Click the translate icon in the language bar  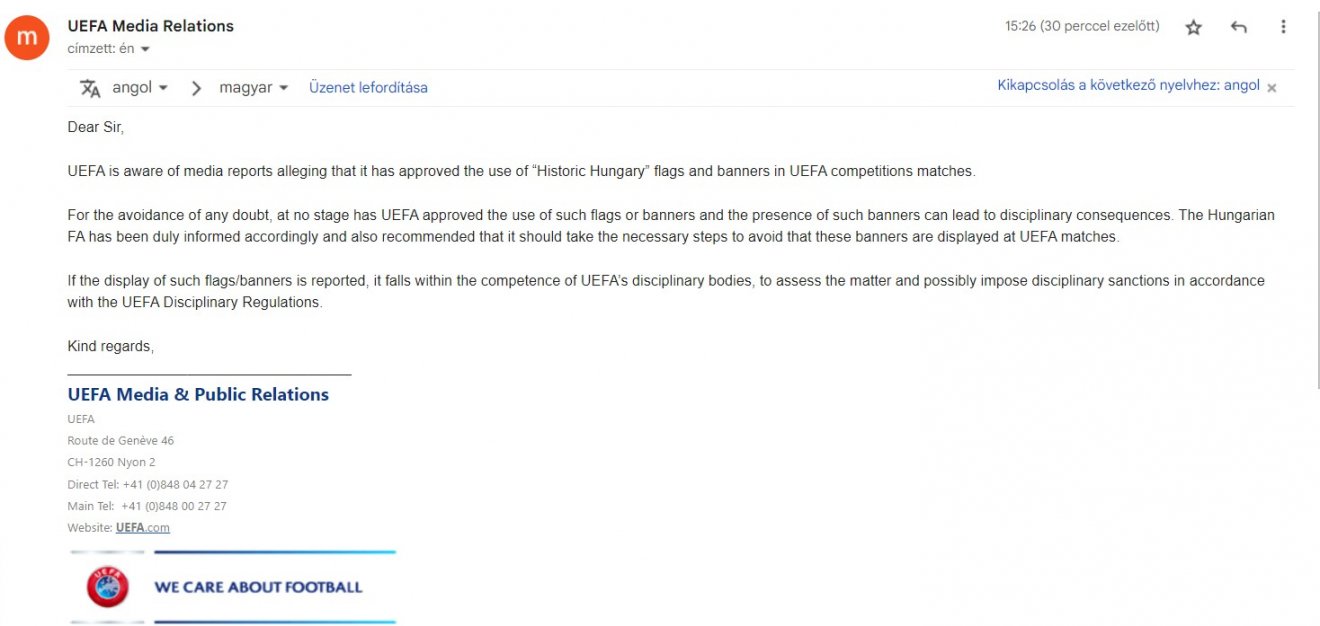point(90,88)
